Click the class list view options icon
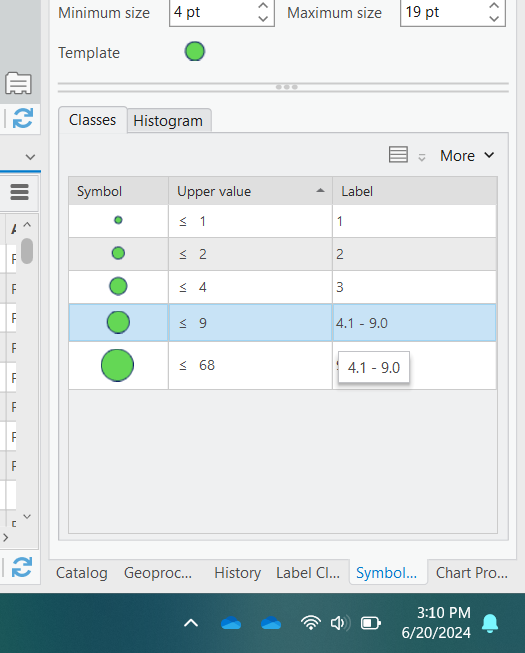525x653 pixels. tap(398, 155)
